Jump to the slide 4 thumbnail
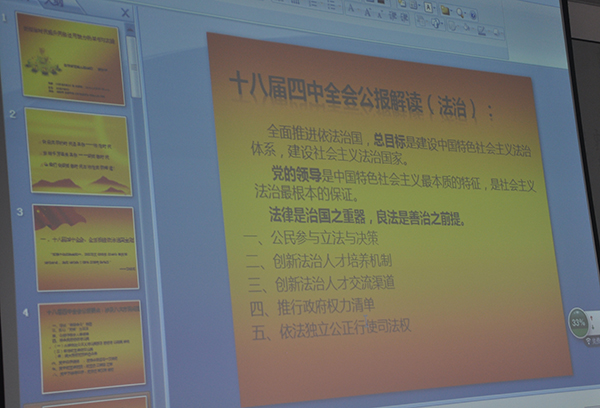Viewport: 600px width, 408px height. coord(90,343)
